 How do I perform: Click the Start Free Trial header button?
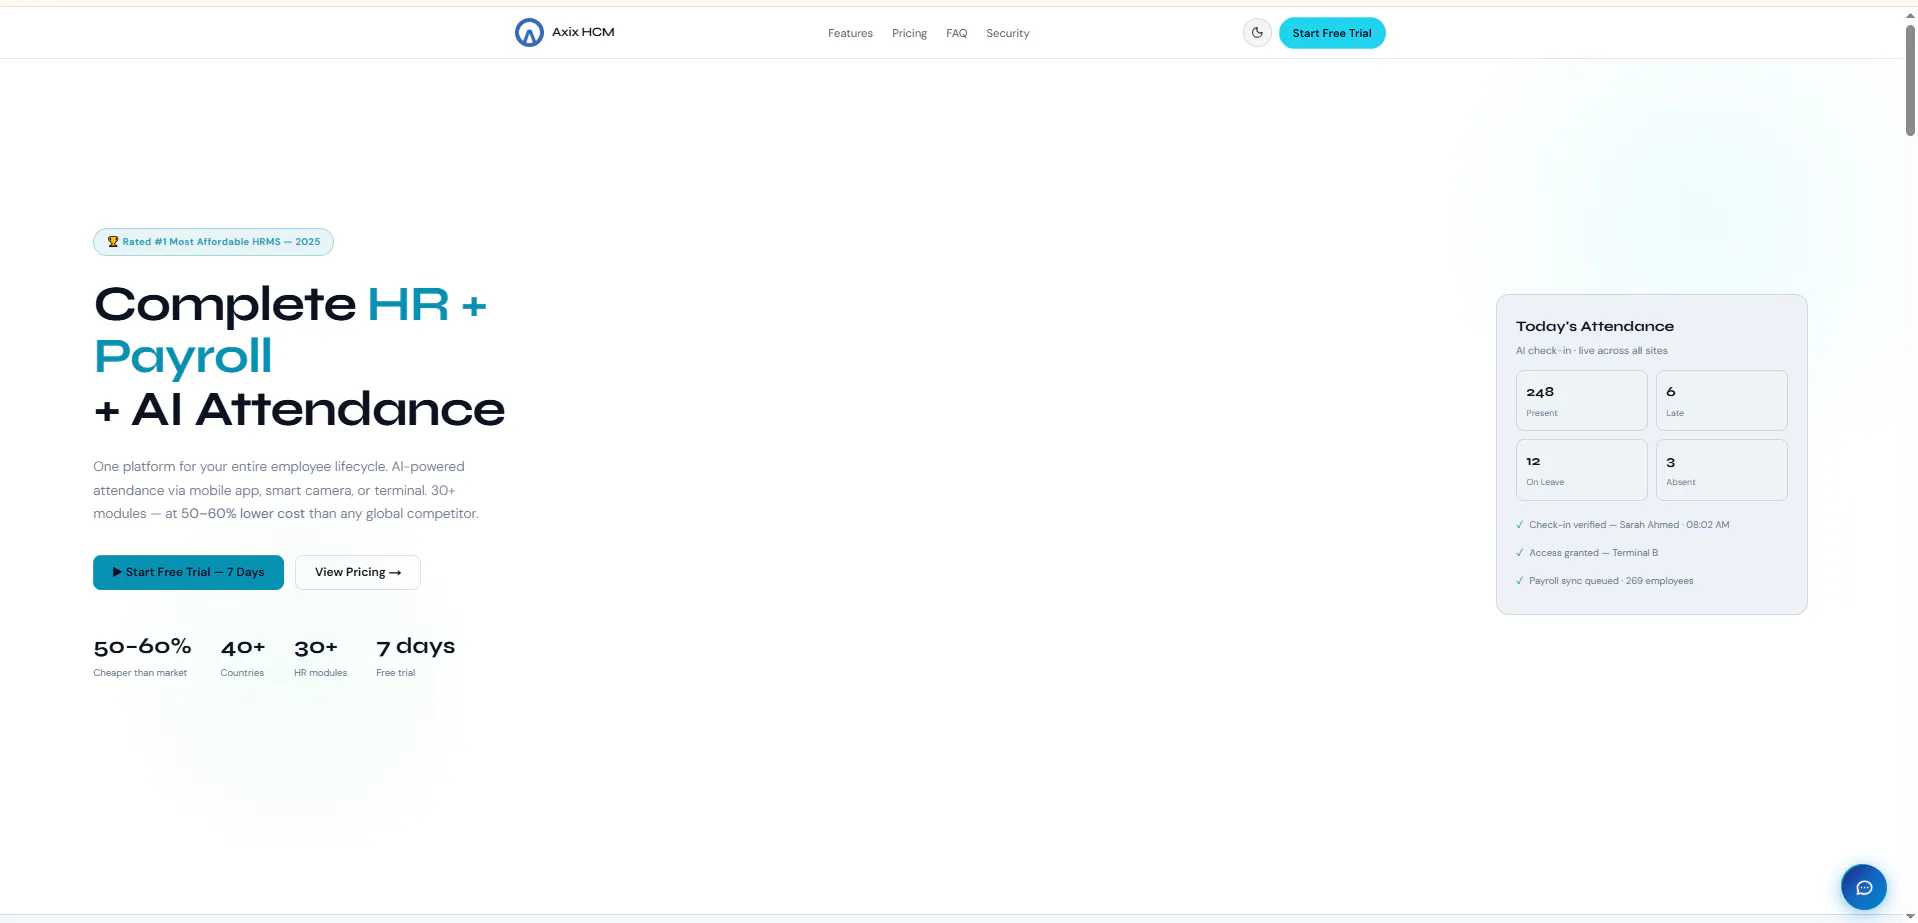coord(1332,33)
